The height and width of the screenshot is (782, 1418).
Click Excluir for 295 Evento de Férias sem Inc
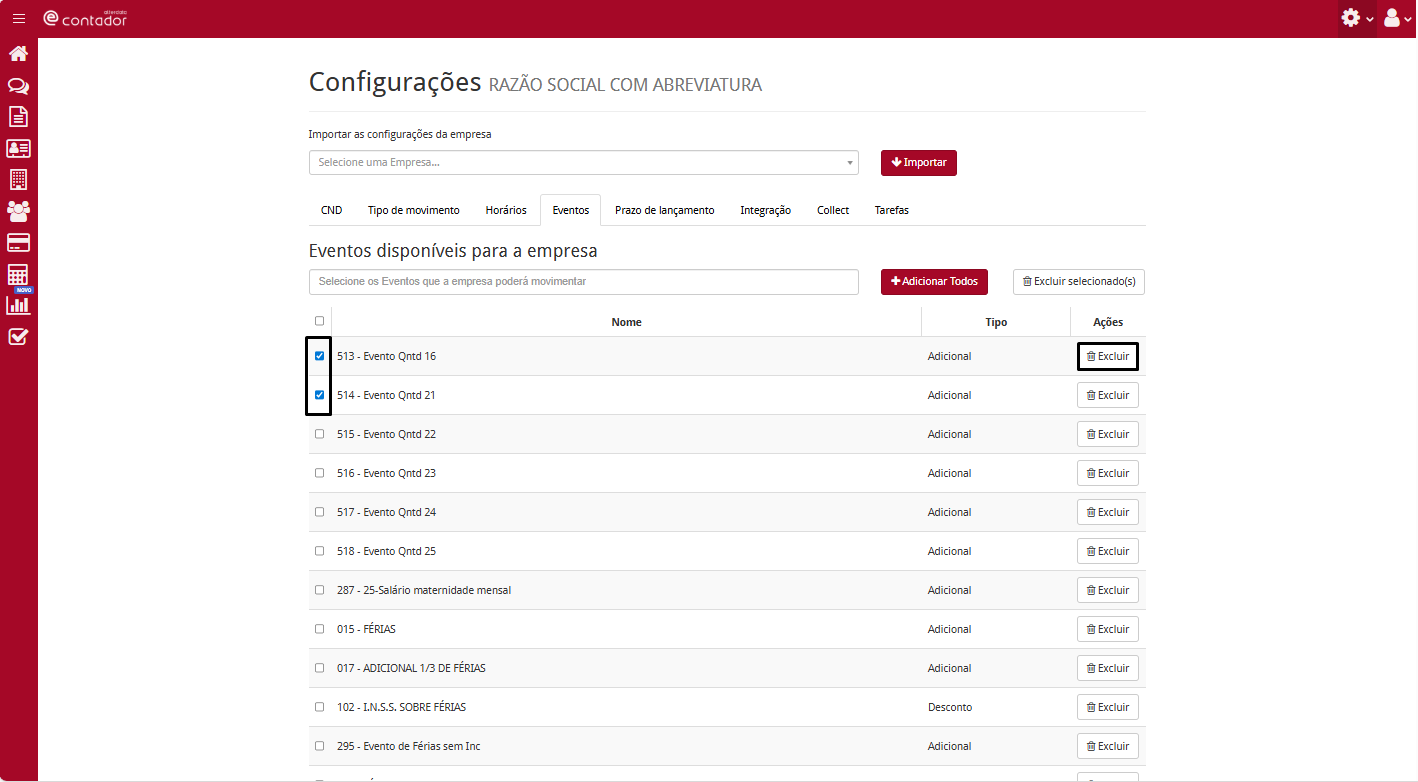1108,746
